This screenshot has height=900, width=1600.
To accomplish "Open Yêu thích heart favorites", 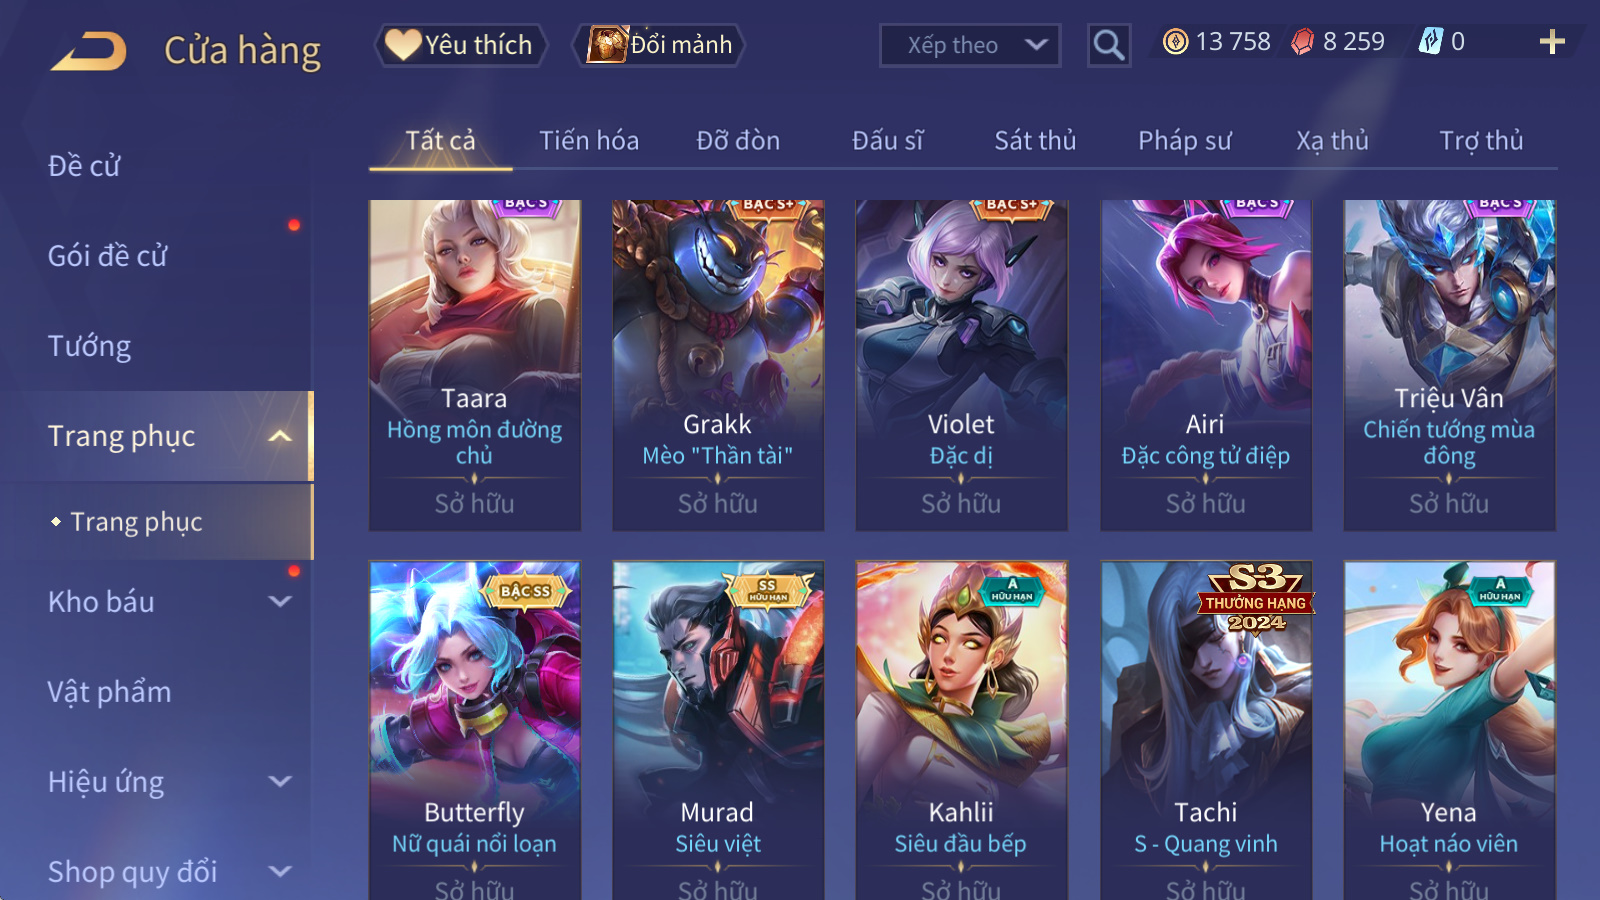I will (461, 45).
